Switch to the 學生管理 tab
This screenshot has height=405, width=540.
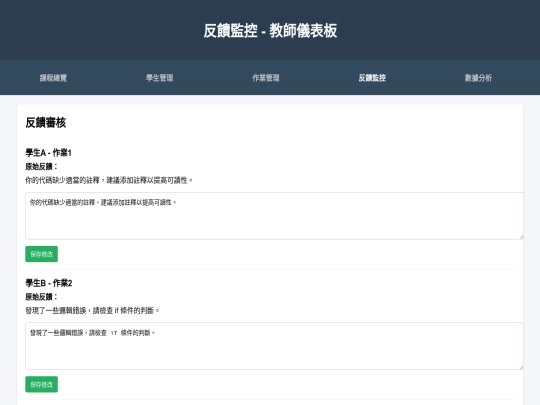(159, 78)
